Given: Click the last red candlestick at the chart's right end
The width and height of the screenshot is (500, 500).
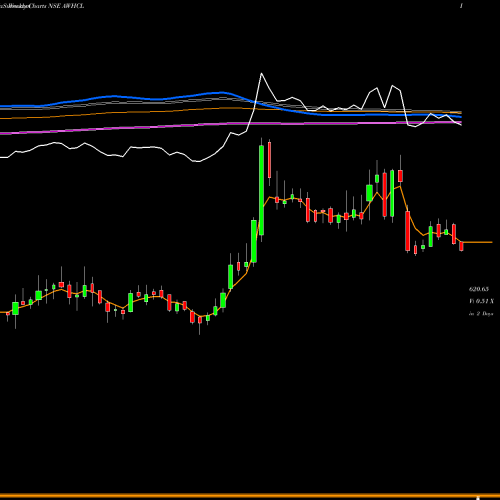Looking at the screenshot, I should tap(461, 246).
